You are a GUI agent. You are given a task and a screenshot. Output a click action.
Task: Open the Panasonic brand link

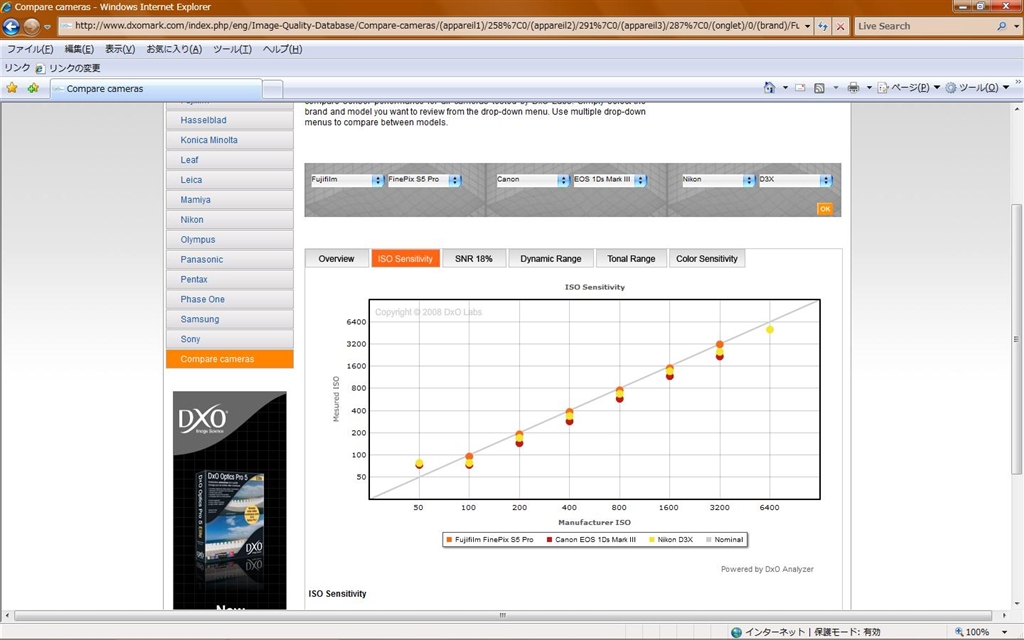point(229,259)
